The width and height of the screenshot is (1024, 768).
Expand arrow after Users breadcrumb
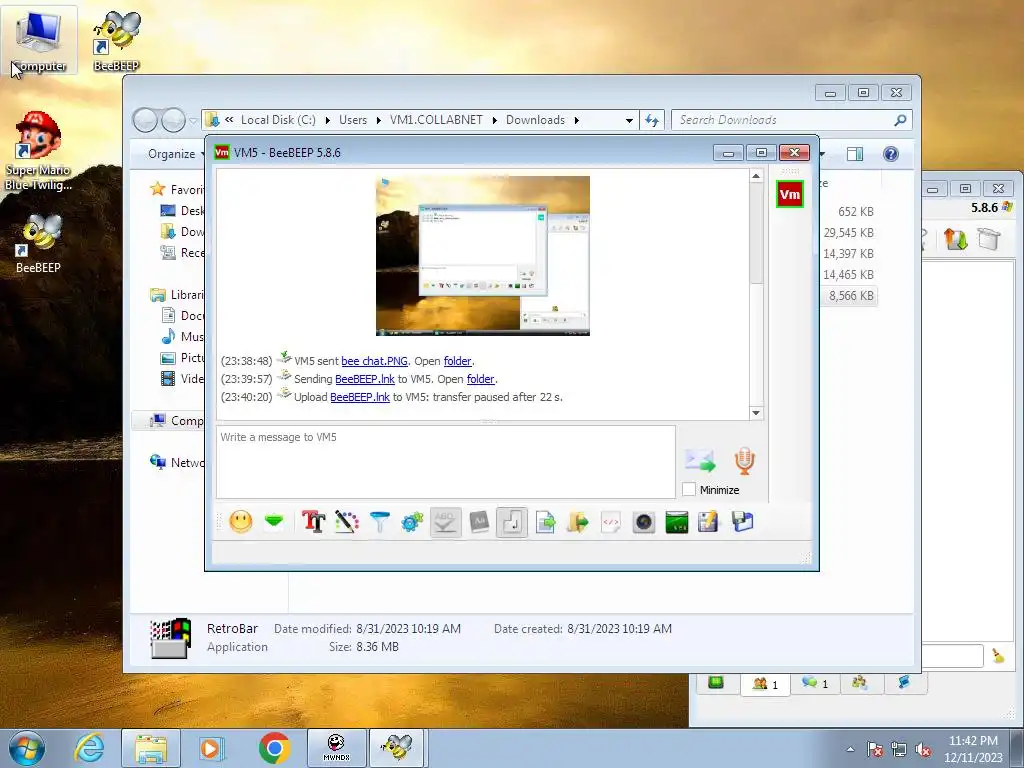tap(378, 120)
